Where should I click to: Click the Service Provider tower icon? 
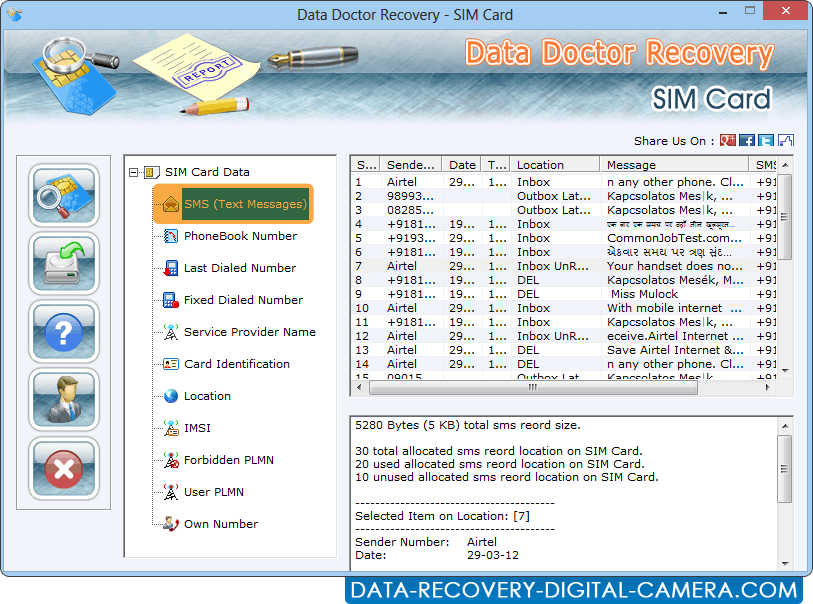coord(171,332)
